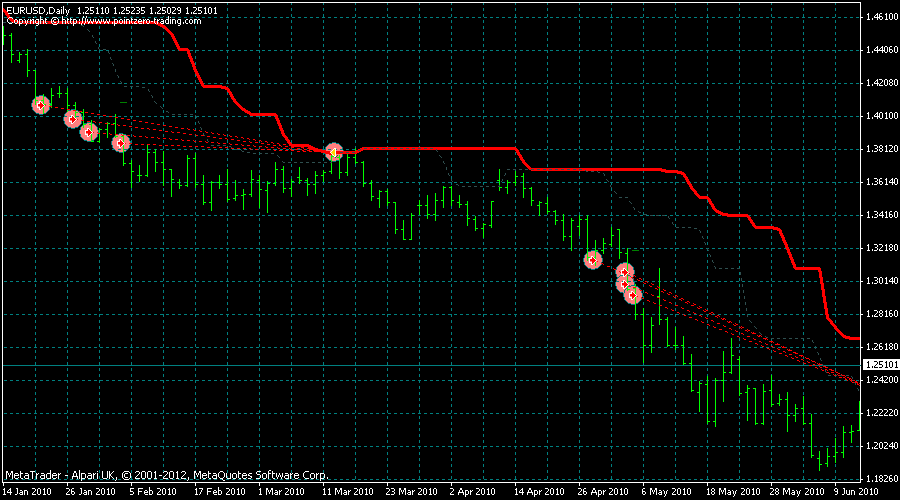Click the 1.26180 price scale label
900x500 pixels.
coord(882,347)
